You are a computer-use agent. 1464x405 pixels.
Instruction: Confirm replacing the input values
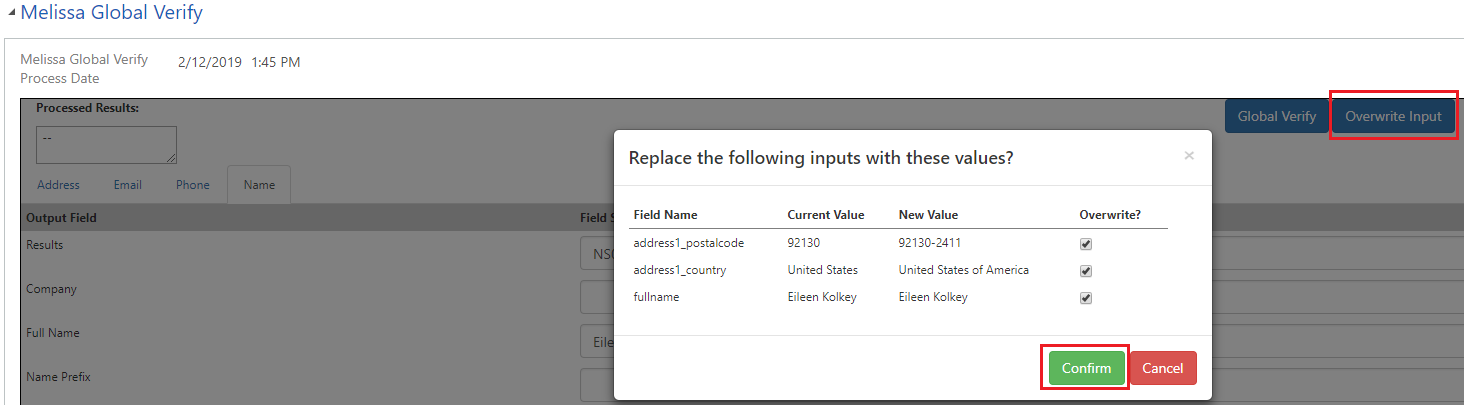tap(1086, 368)
